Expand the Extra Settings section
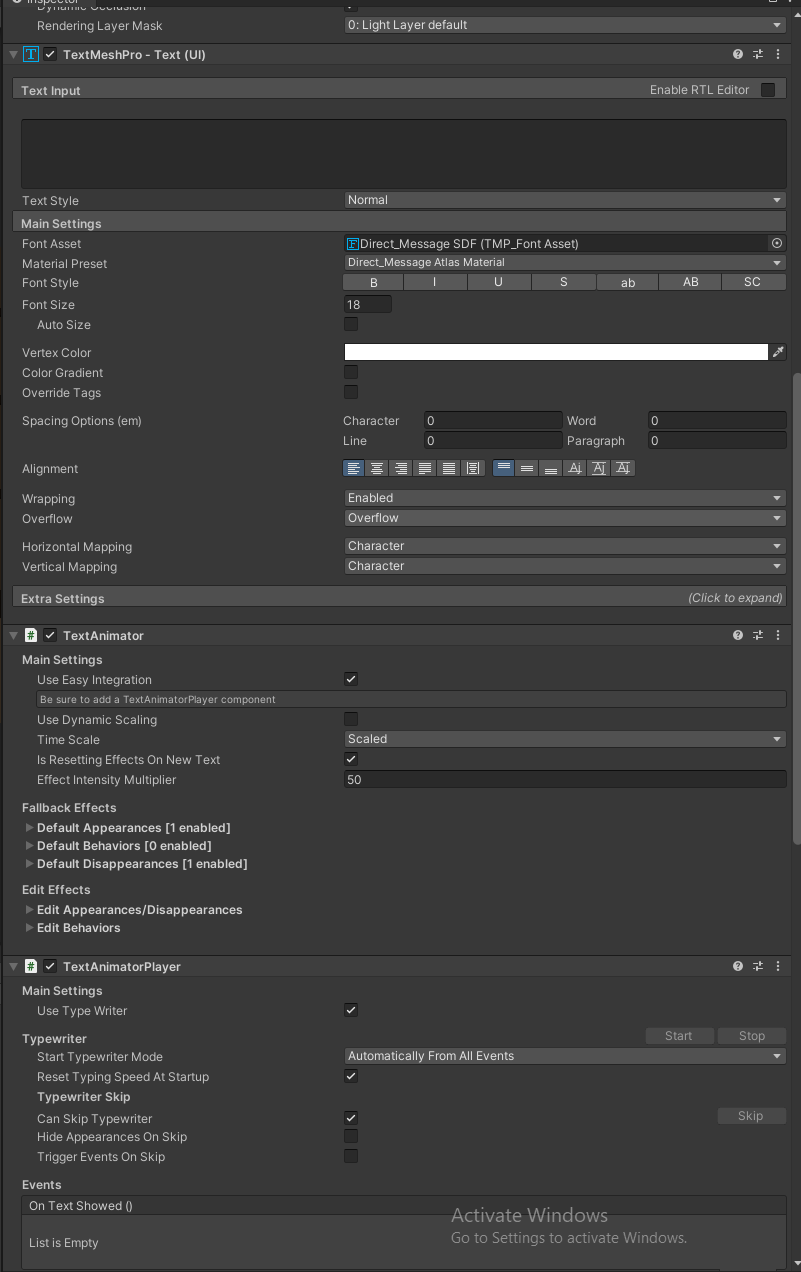Viewport: 801px width, 1272px height. click(x=400, y=598)
